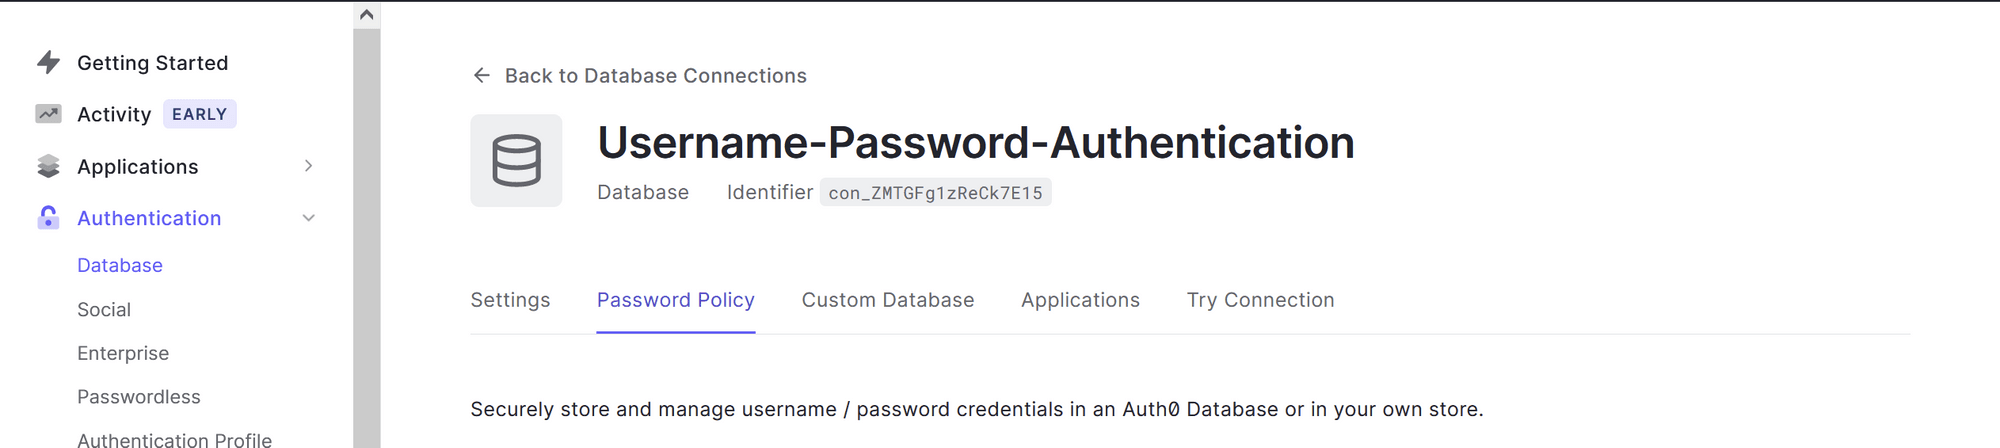Open Enterprise connections in sidebar
2000x448 pixels.
[123, 353]
